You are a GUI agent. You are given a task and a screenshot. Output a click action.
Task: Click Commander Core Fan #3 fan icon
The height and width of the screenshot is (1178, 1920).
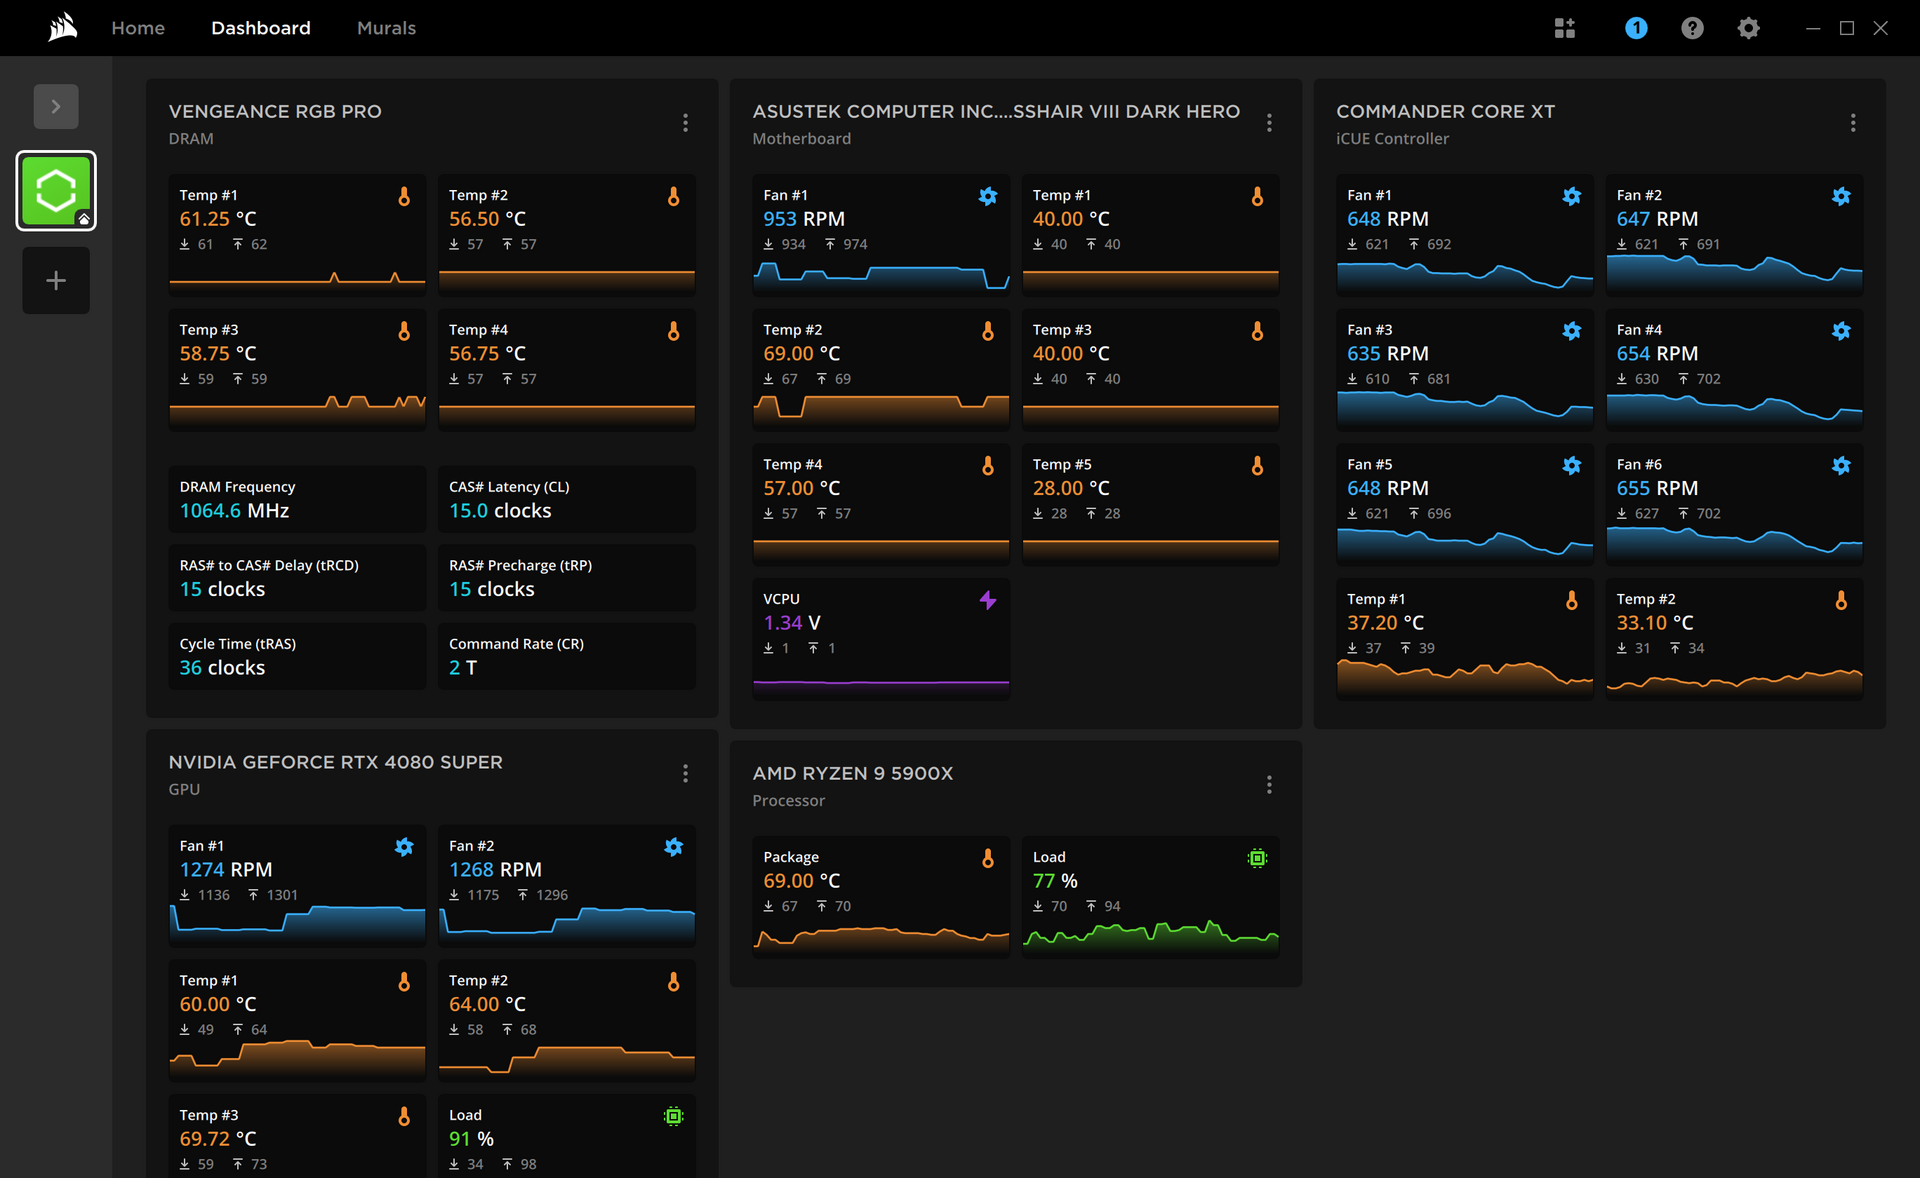(x=1572, y=331)
